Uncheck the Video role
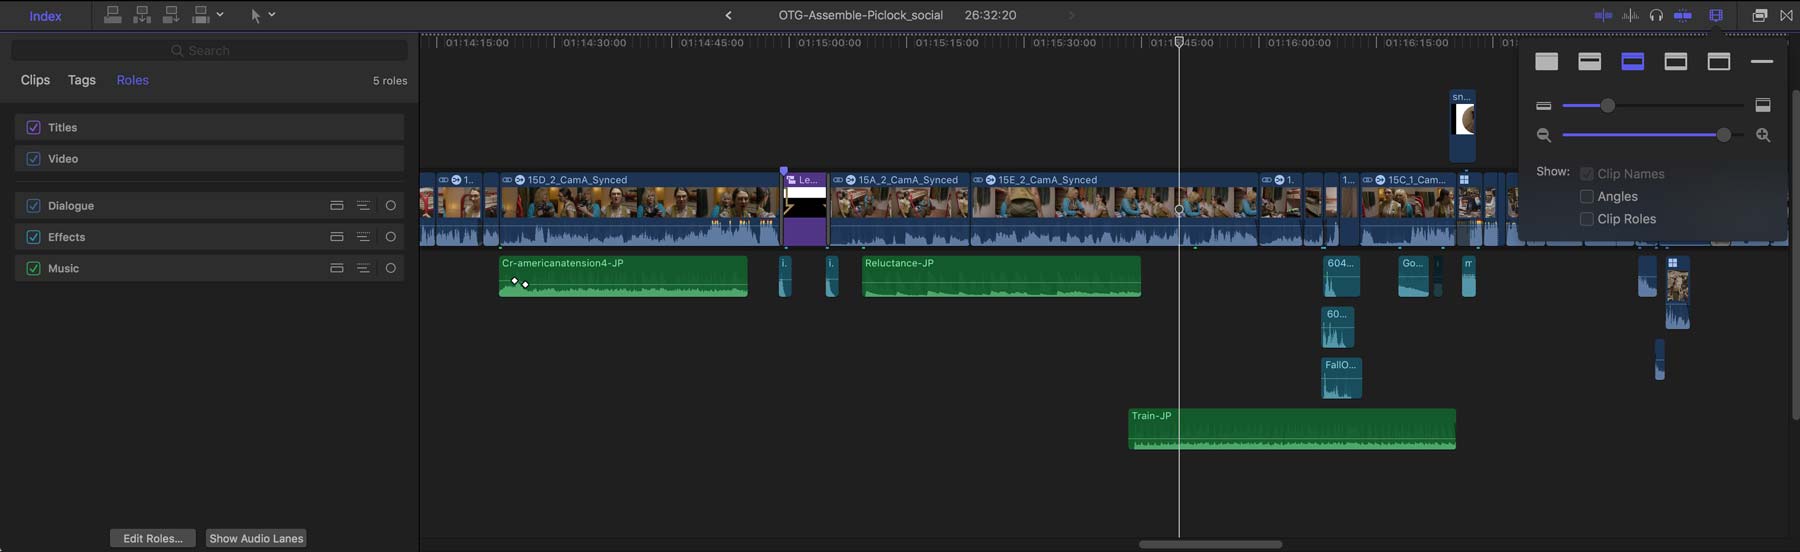 pos(33,158)
